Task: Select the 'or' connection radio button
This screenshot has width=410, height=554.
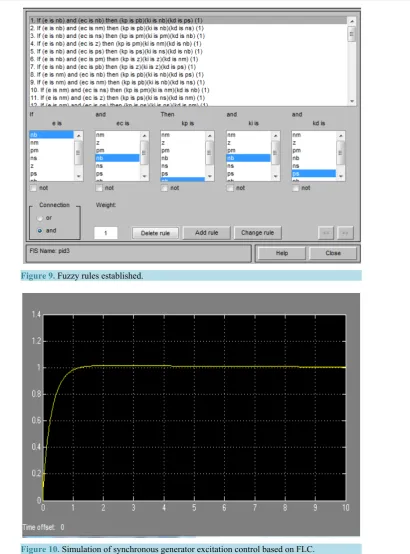Action: [x=40, y=218]
